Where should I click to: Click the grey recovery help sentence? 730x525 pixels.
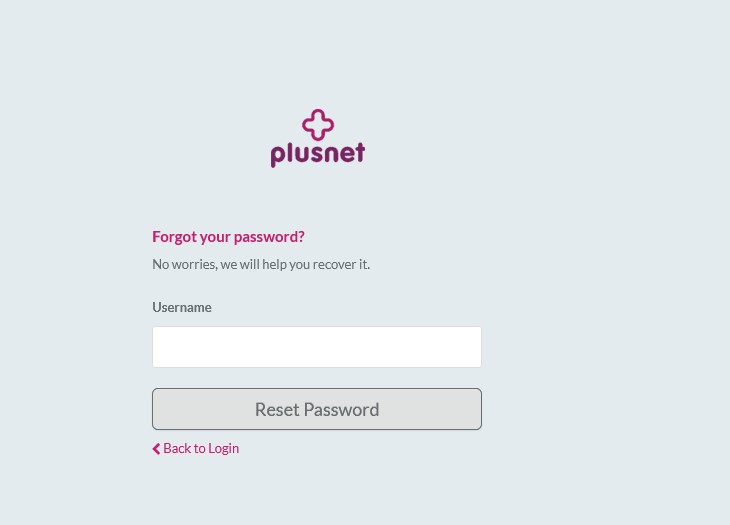(261, 264)
